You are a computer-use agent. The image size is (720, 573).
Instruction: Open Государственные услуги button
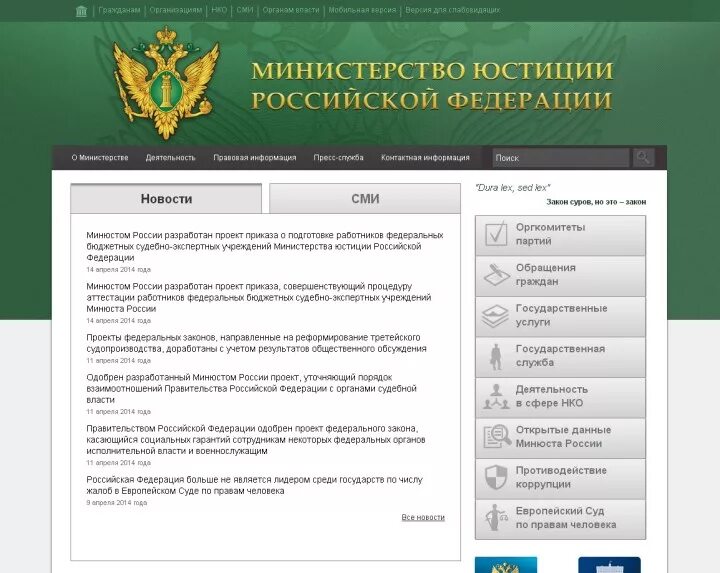(x=560, y=316)
